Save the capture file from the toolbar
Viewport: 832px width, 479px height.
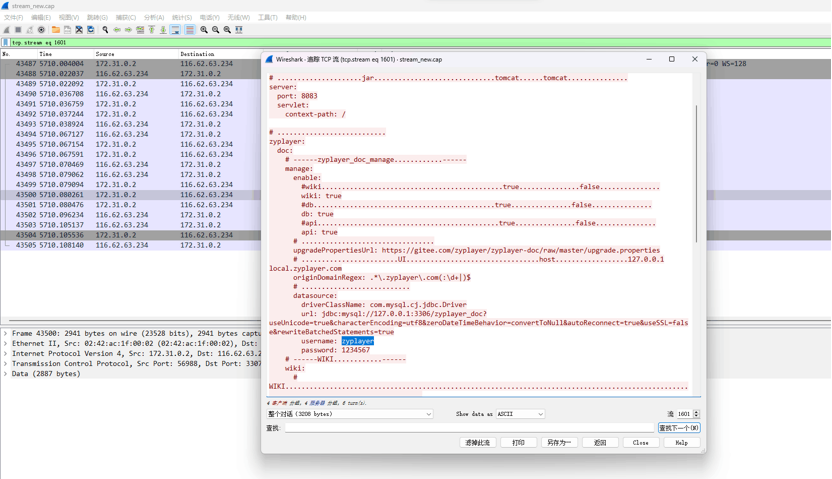click(x=67, y=30)
